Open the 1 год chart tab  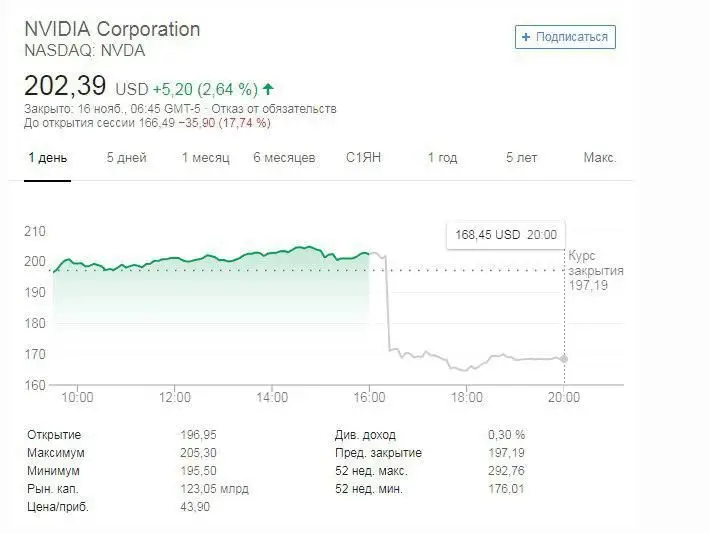[x=442, y=158]
